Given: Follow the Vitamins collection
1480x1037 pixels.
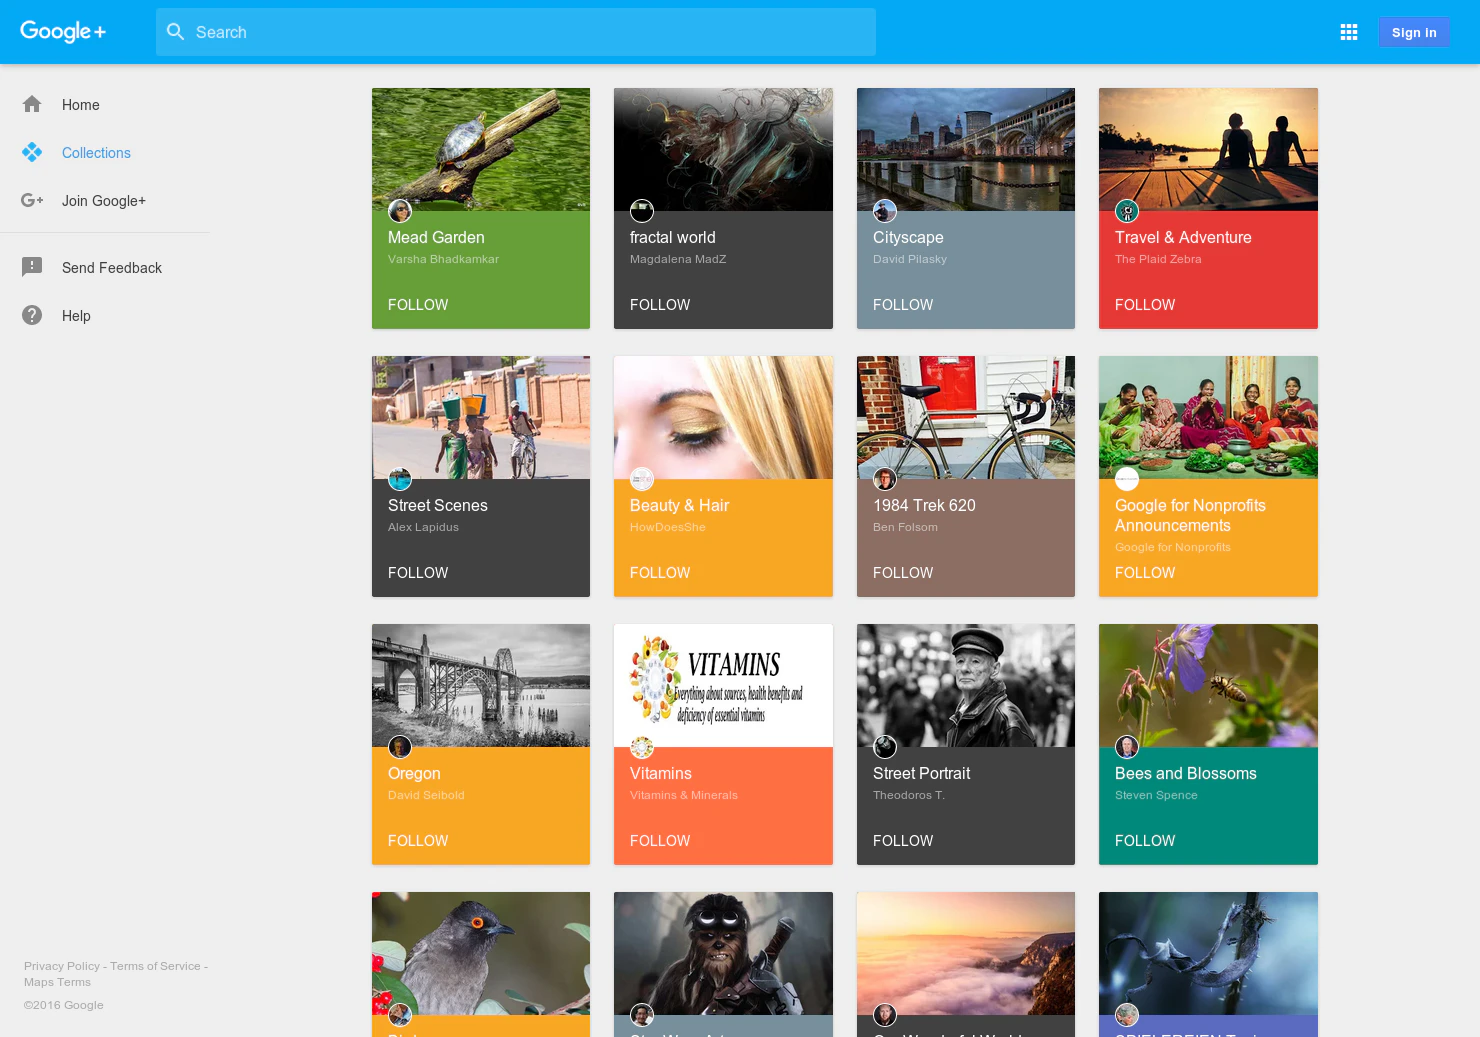Looking at the screenshot, I should [660, 840].
